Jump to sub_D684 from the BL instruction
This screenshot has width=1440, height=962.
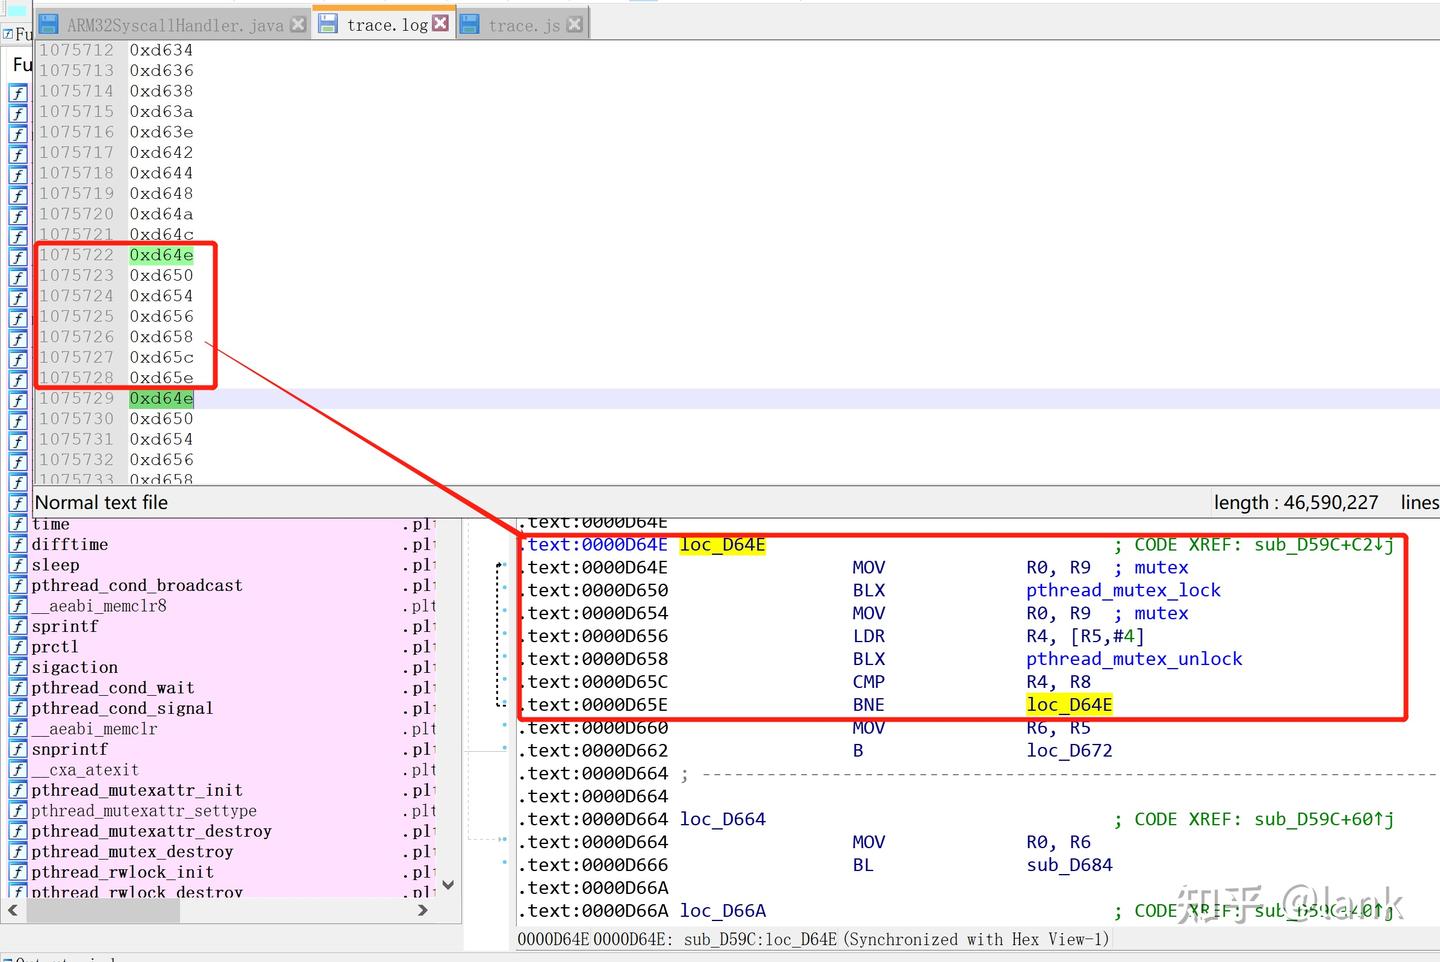tap(1069, 865)
